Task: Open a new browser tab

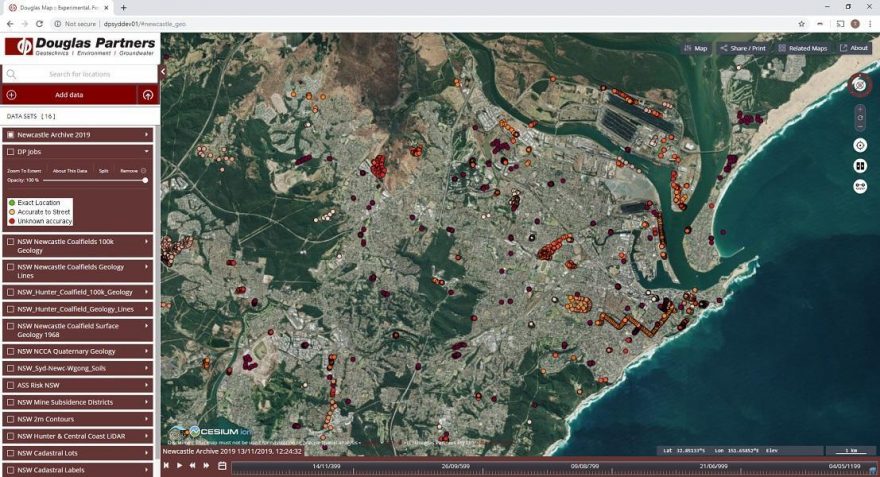Action: (x=123, y=8)
